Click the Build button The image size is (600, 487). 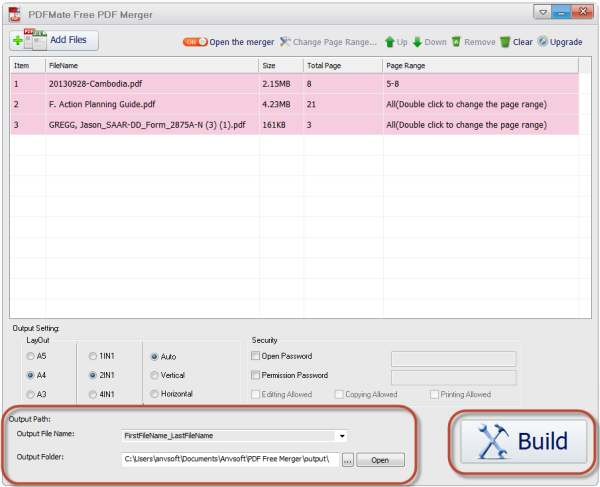[x=523, y=441]
